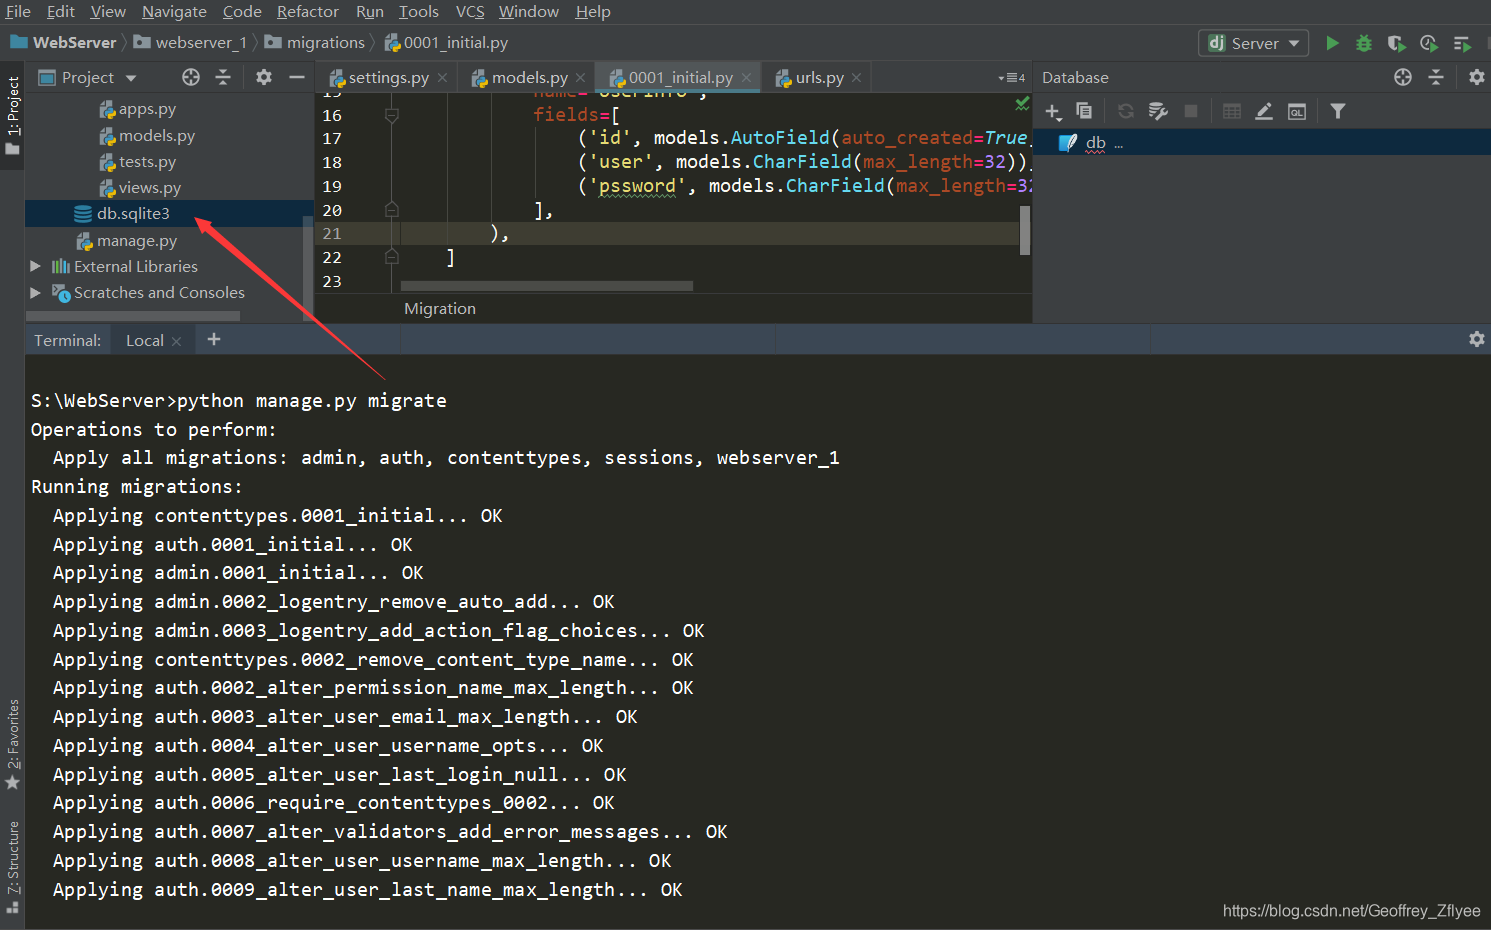Open Database panel settings gear
This screenshot has height=930, width=1491.
(x=1476, y=77)
